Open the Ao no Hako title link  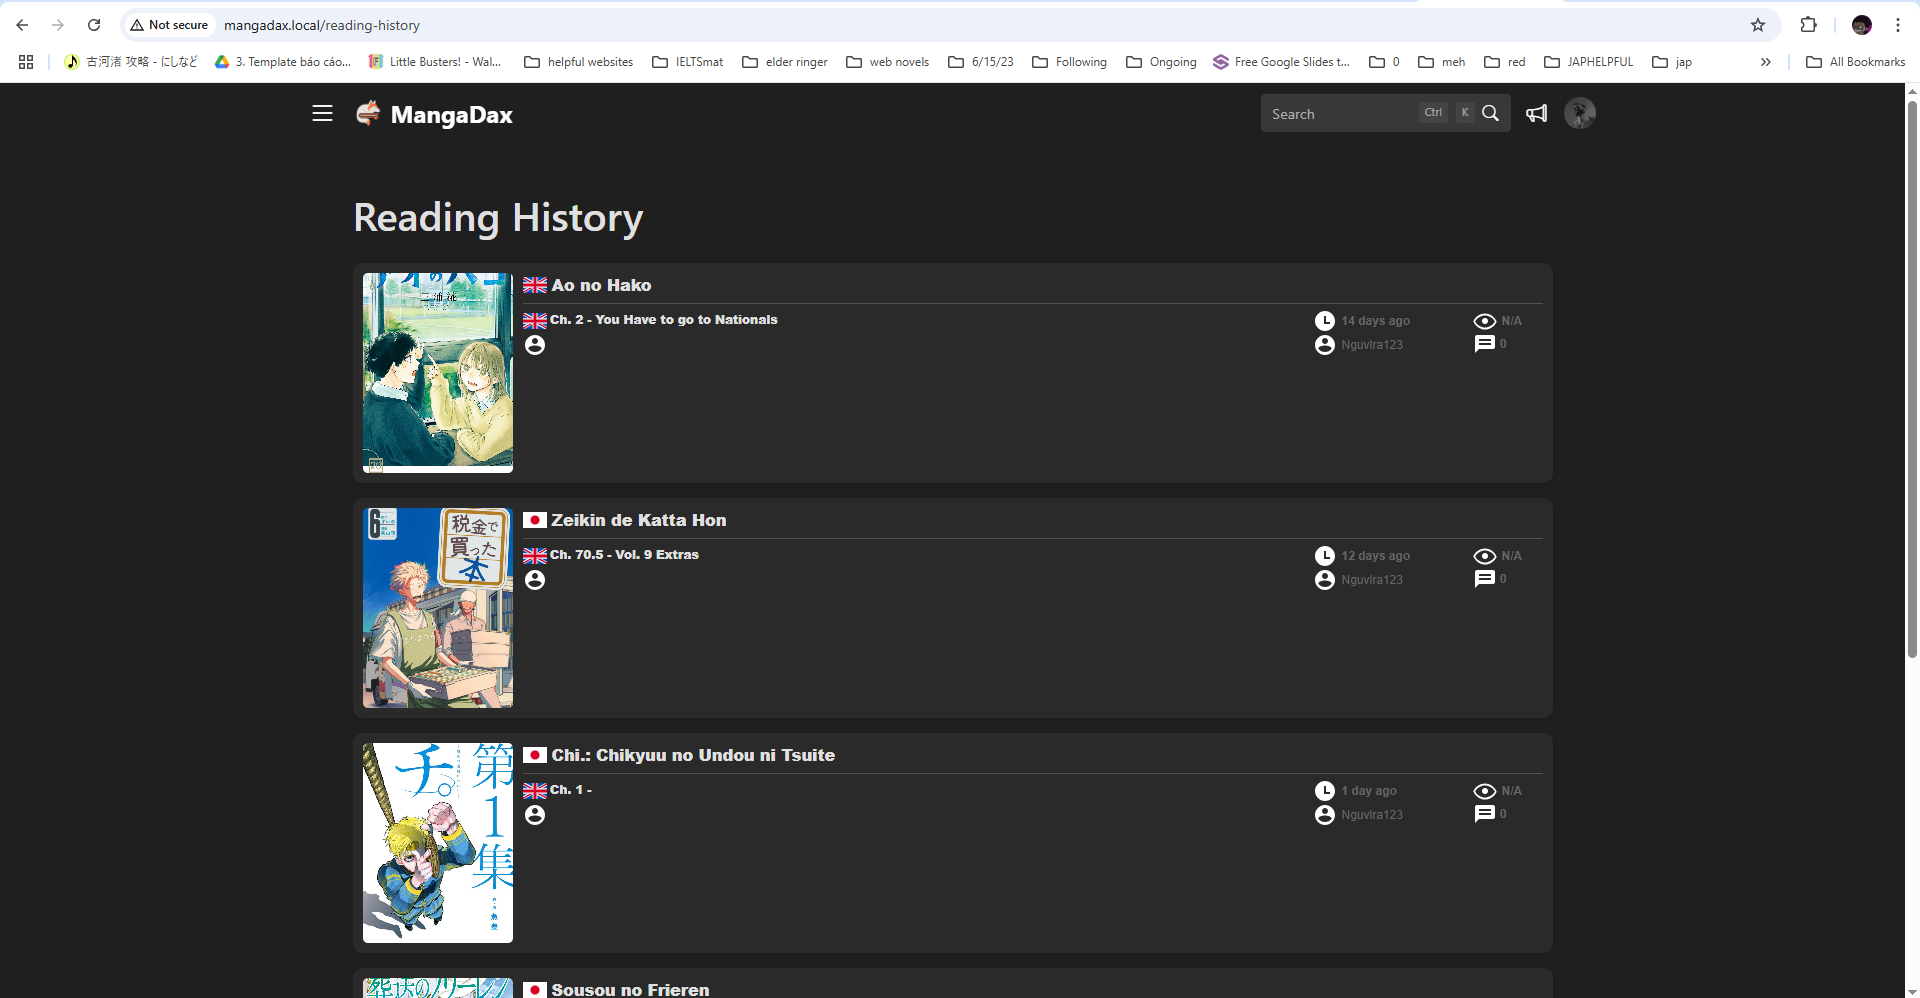(601, 285)
